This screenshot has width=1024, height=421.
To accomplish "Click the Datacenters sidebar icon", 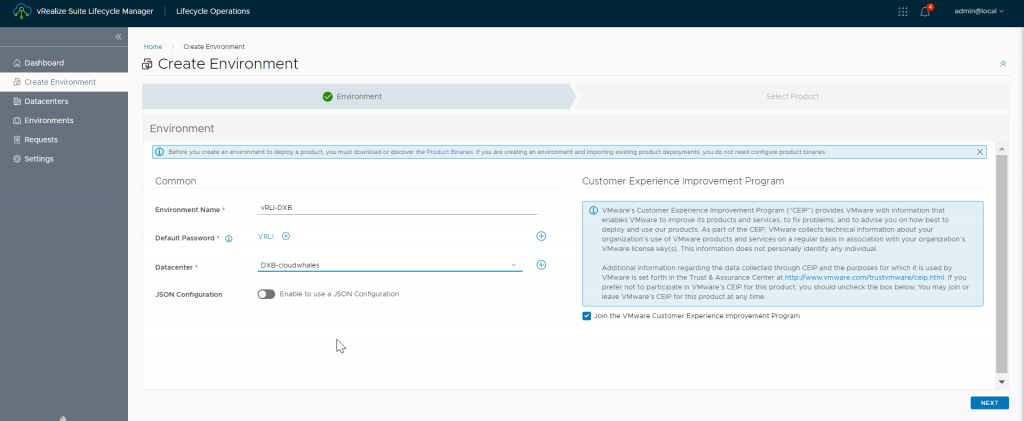I will 17,101.
